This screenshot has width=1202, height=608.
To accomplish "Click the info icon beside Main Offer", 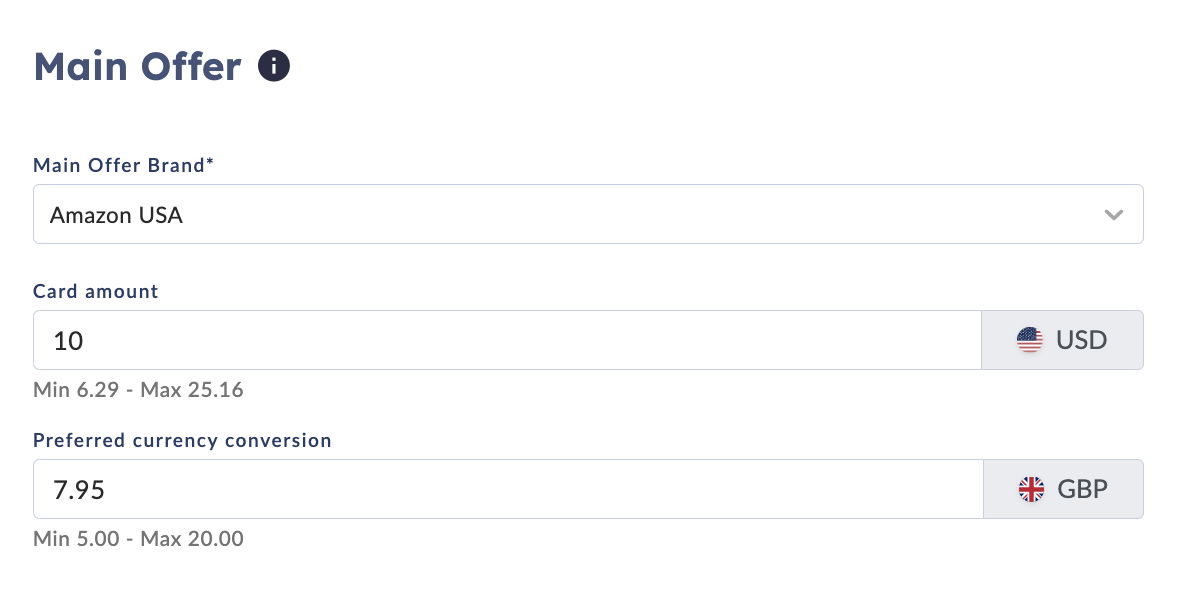I will [274, 67].
